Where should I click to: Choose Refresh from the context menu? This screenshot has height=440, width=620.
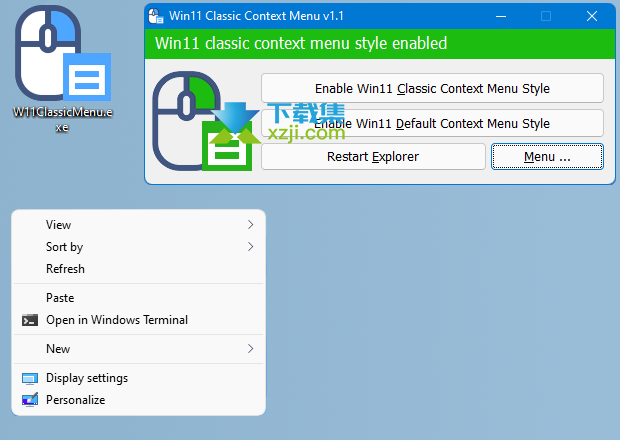point(138,269)
